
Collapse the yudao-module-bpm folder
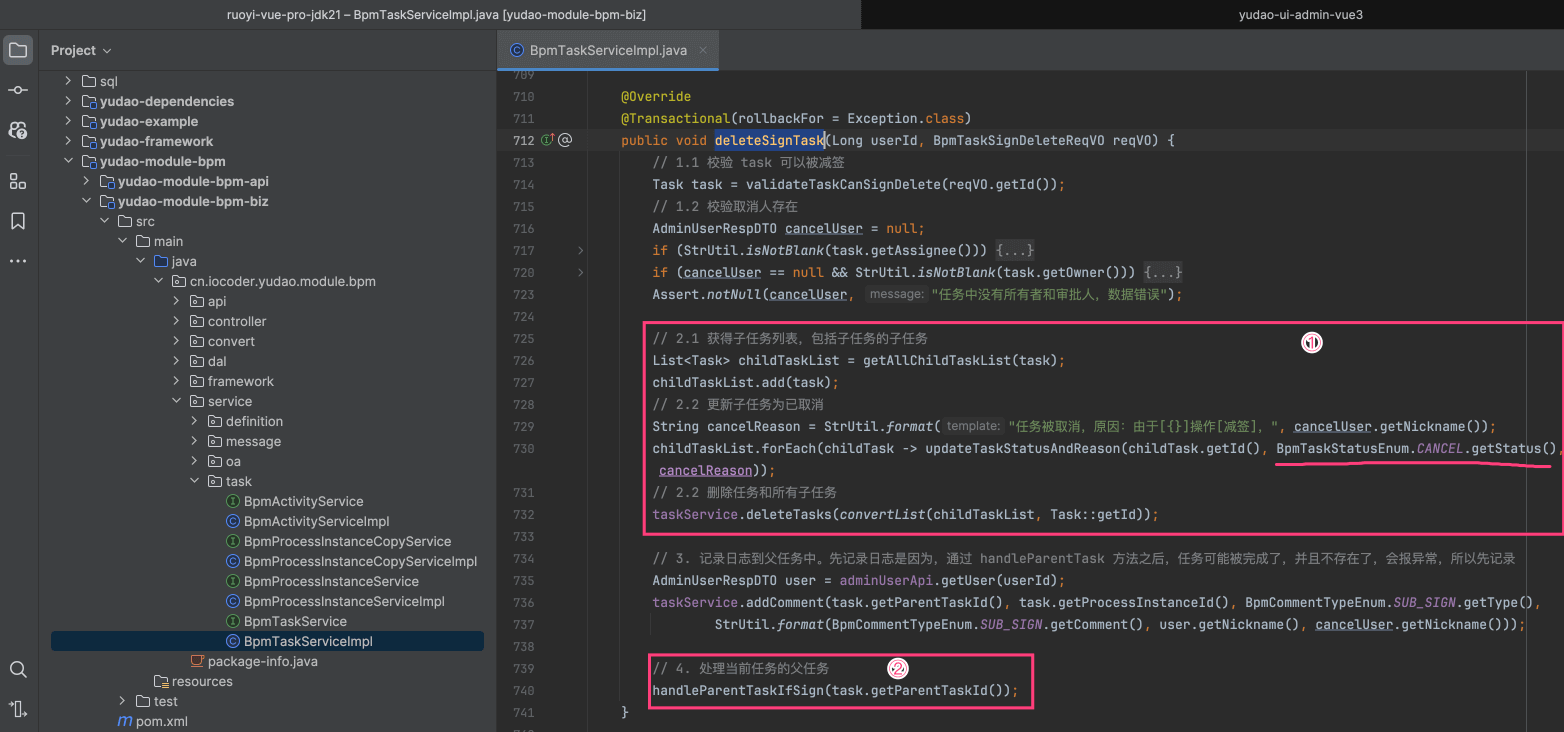(x=68, y=161)
